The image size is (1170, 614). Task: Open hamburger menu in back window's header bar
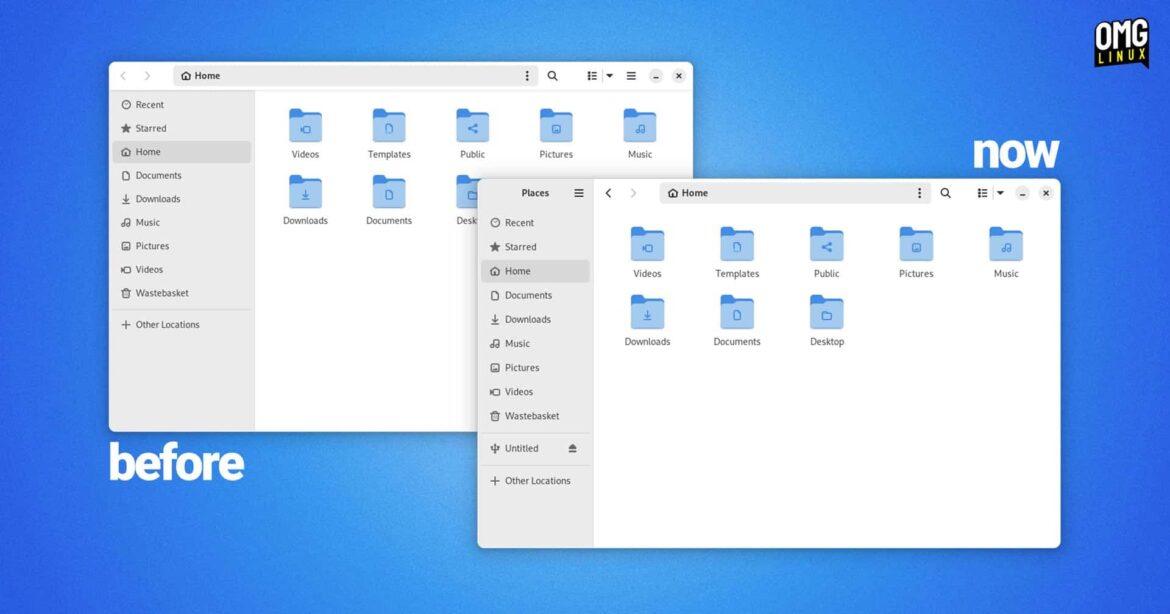coord(631,76)
